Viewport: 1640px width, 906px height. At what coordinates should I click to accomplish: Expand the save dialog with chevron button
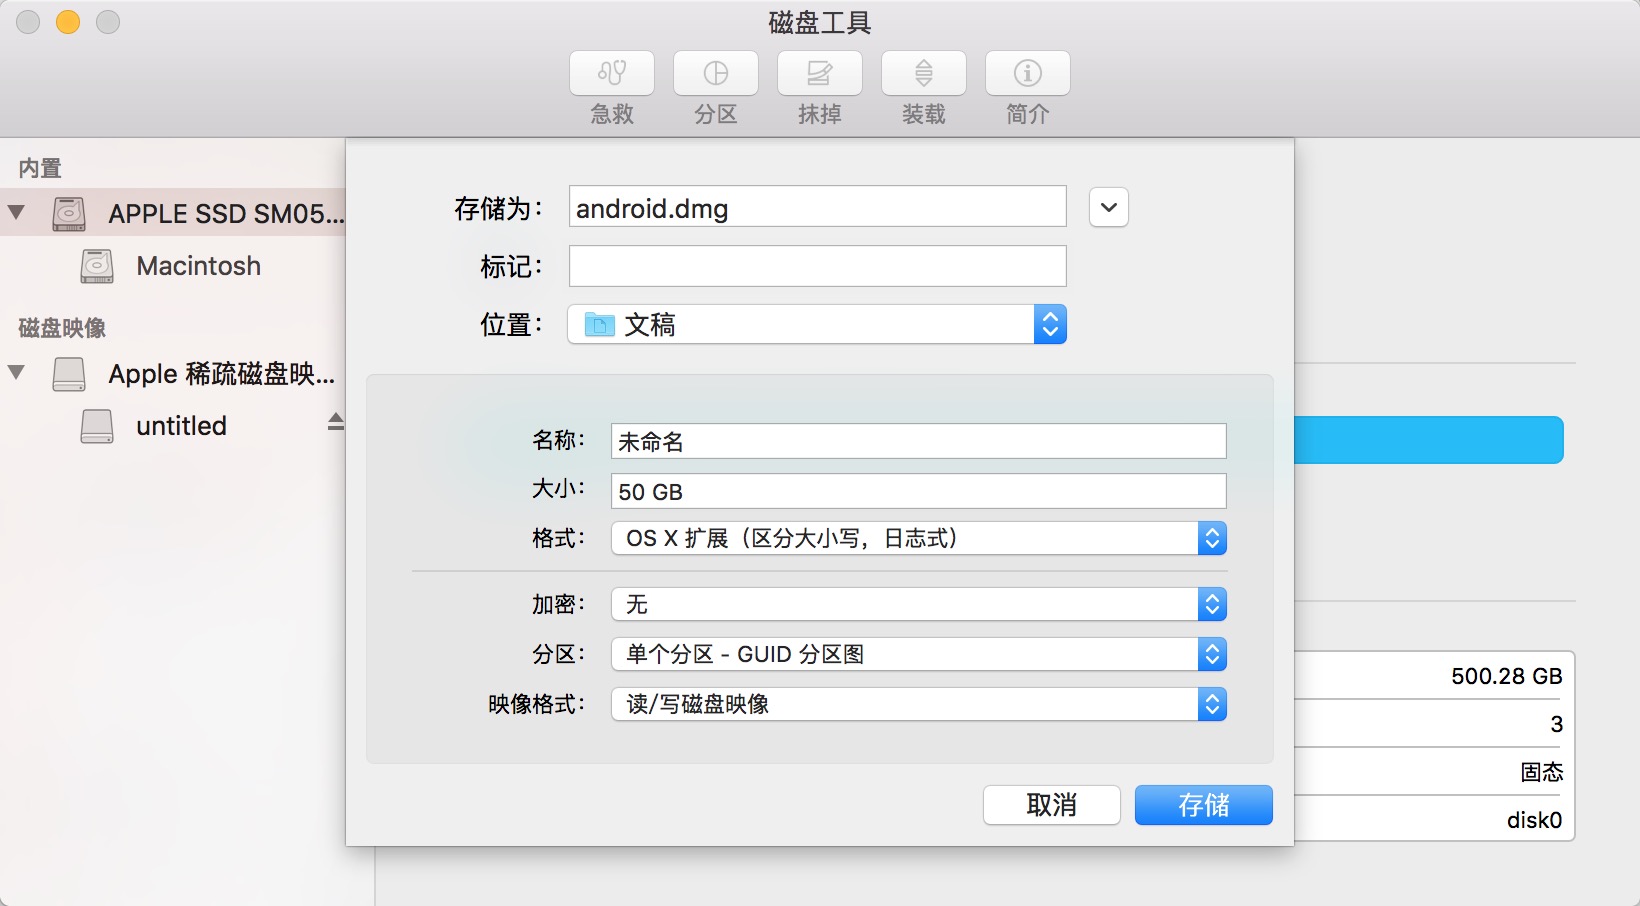click(1108, 207)
